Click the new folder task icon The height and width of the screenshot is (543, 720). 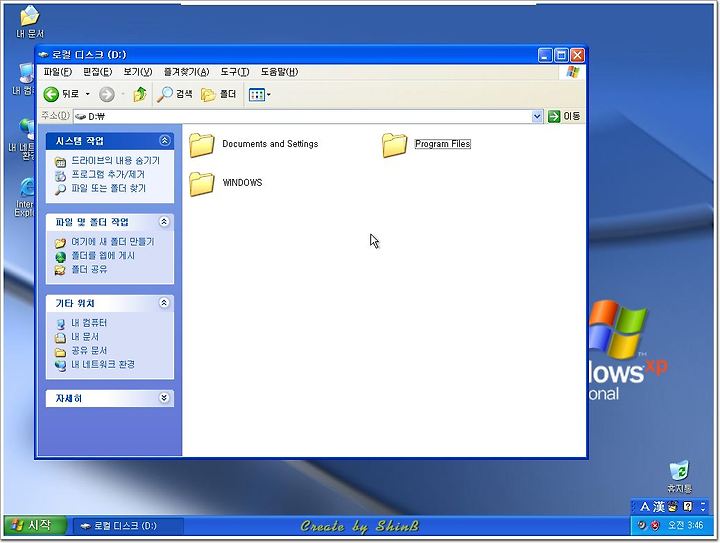pyautogui.click(x=60, y=242)
